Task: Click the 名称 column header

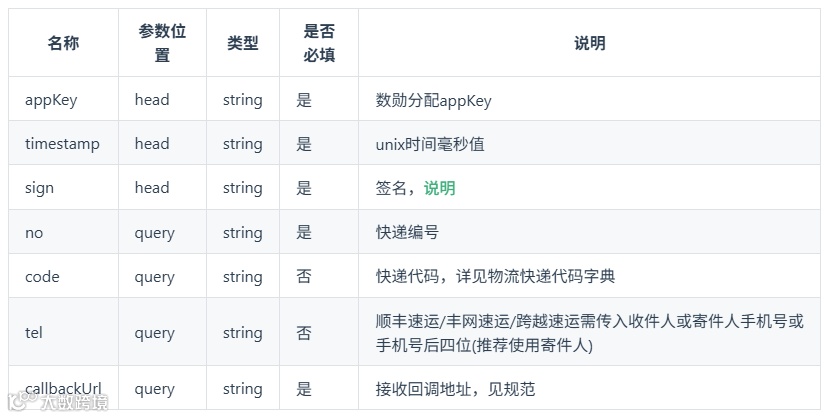Action: pos(63,43)
